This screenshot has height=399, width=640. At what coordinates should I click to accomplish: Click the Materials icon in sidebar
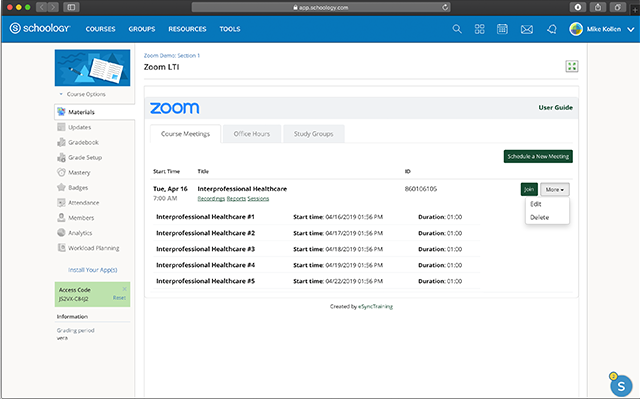pyautogui.click(x=61, y=111)
